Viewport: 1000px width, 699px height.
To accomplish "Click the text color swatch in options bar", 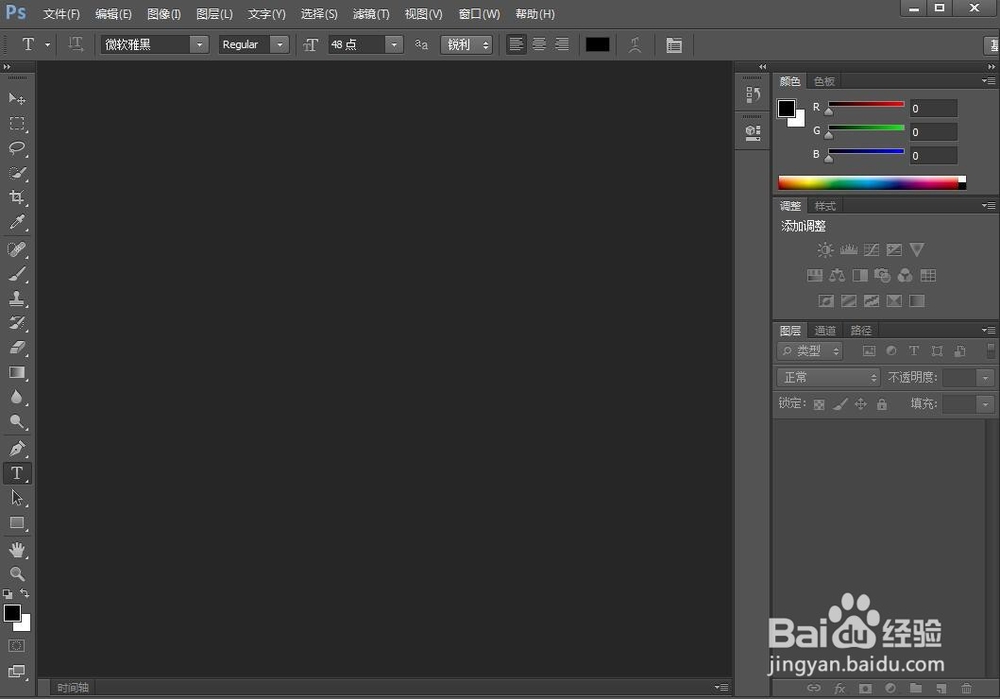I will click(x=598, y=45).
